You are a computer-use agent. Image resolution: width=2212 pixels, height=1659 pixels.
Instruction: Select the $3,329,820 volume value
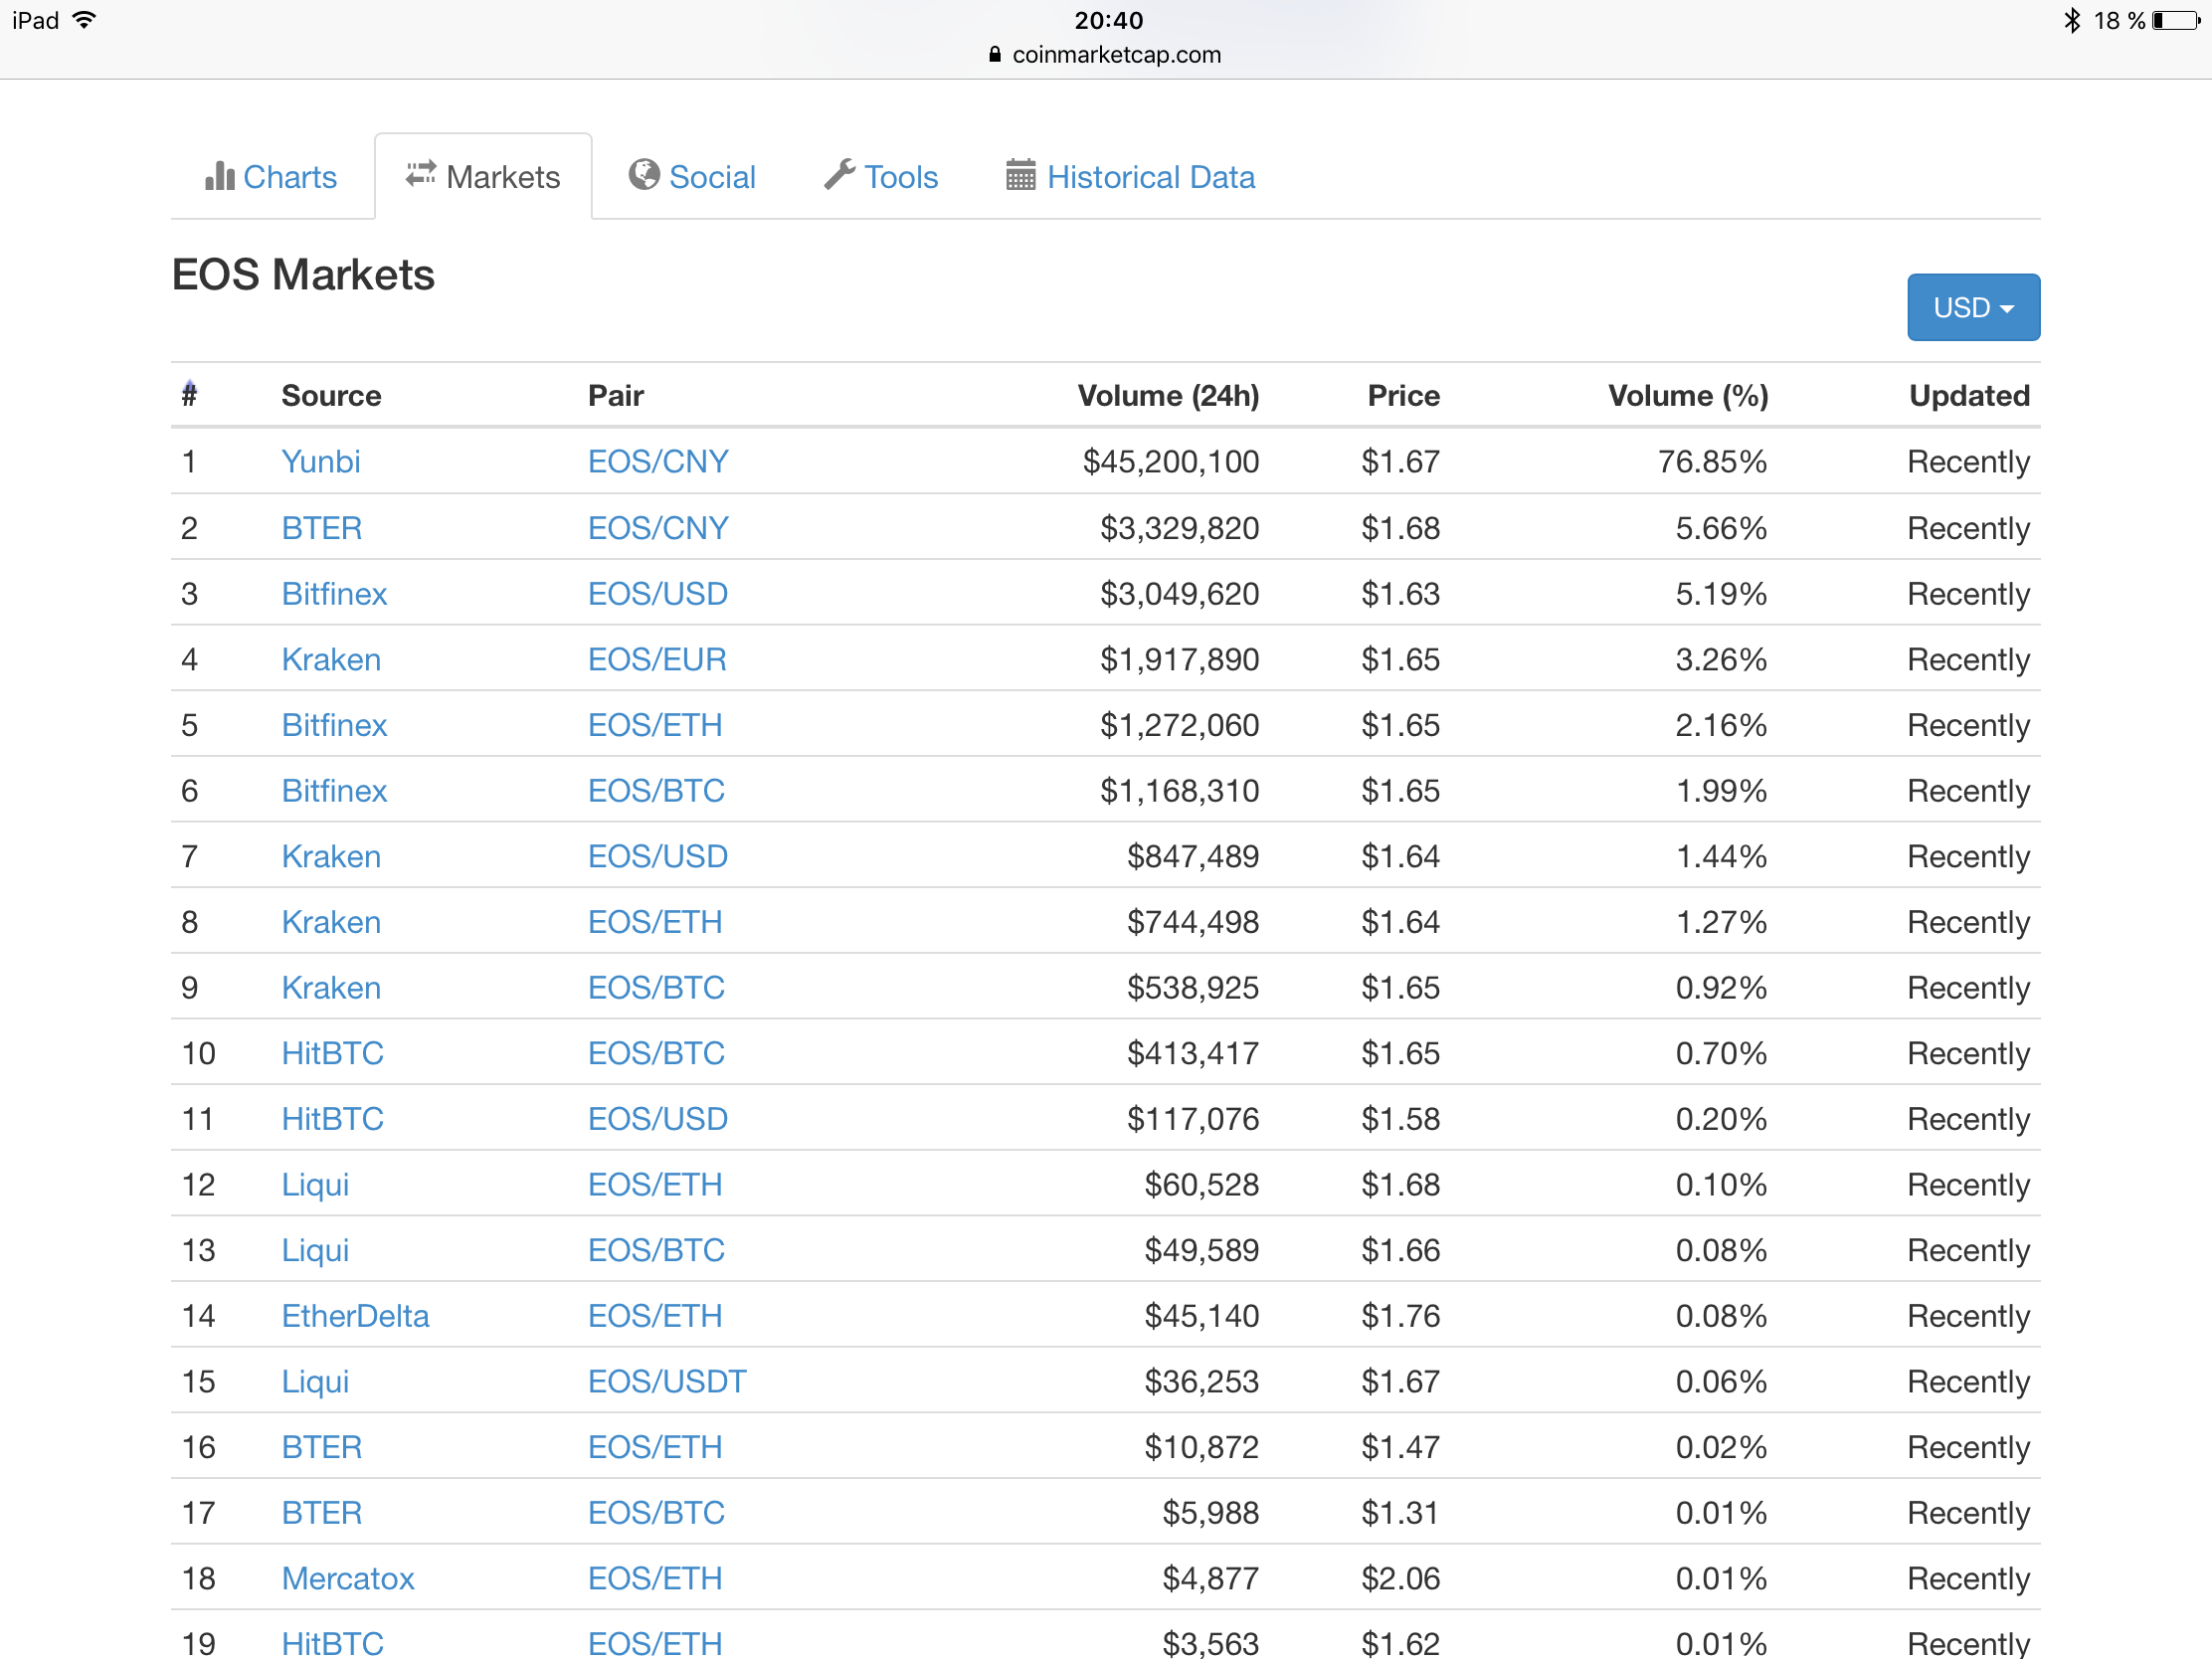1180,528
